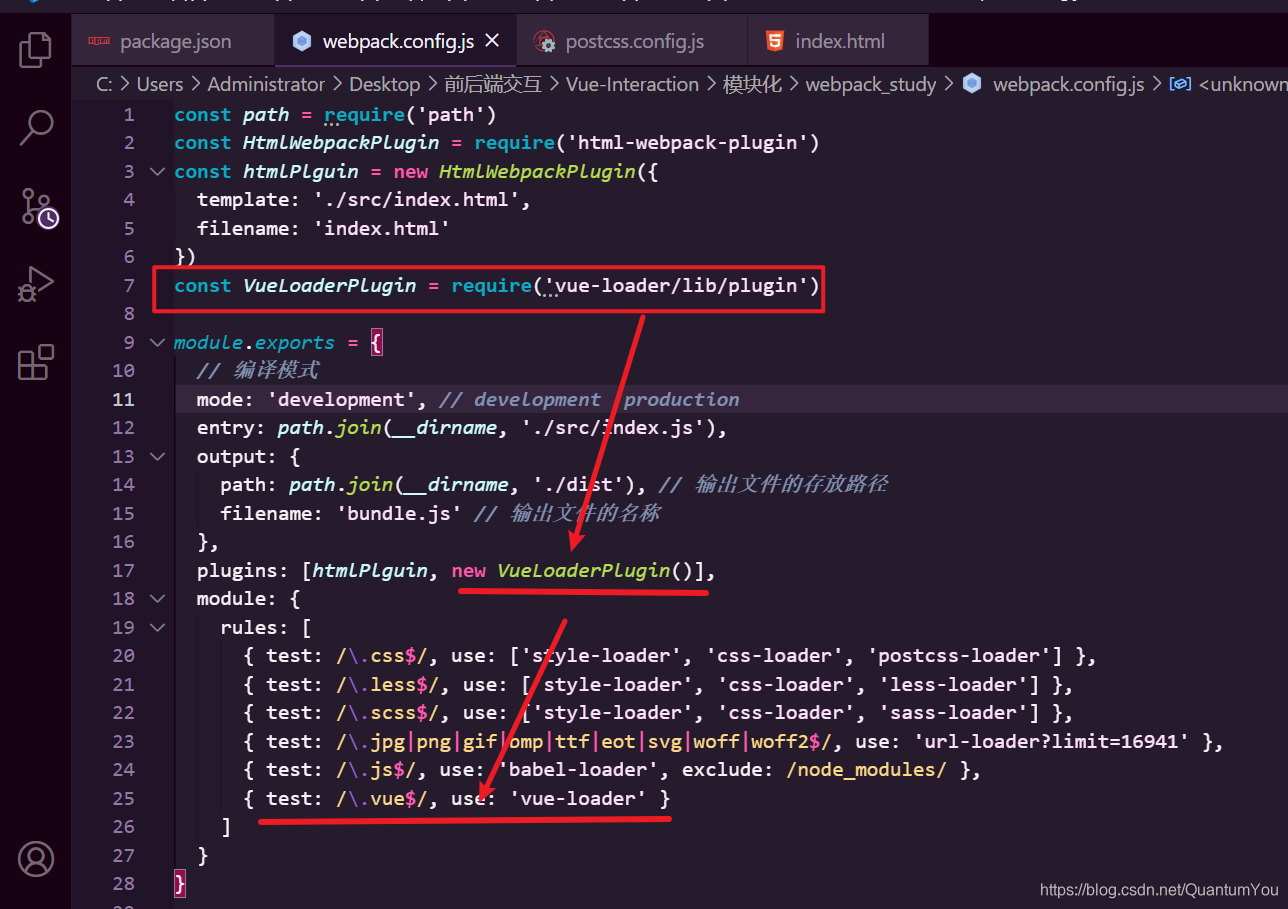
Task: Collapse the fold at line 3
Action: pos(157,171)
